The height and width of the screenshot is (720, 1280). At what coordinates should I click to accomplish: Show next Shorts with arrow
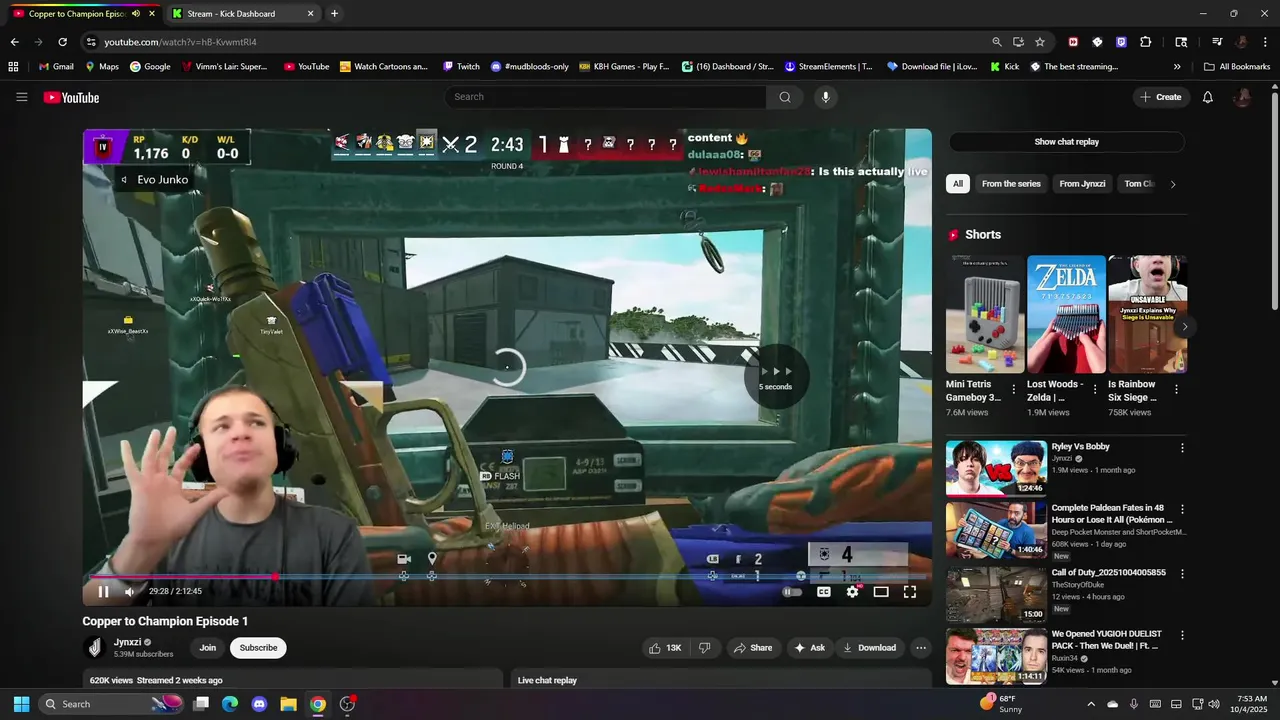click(x=1185, y=327)
